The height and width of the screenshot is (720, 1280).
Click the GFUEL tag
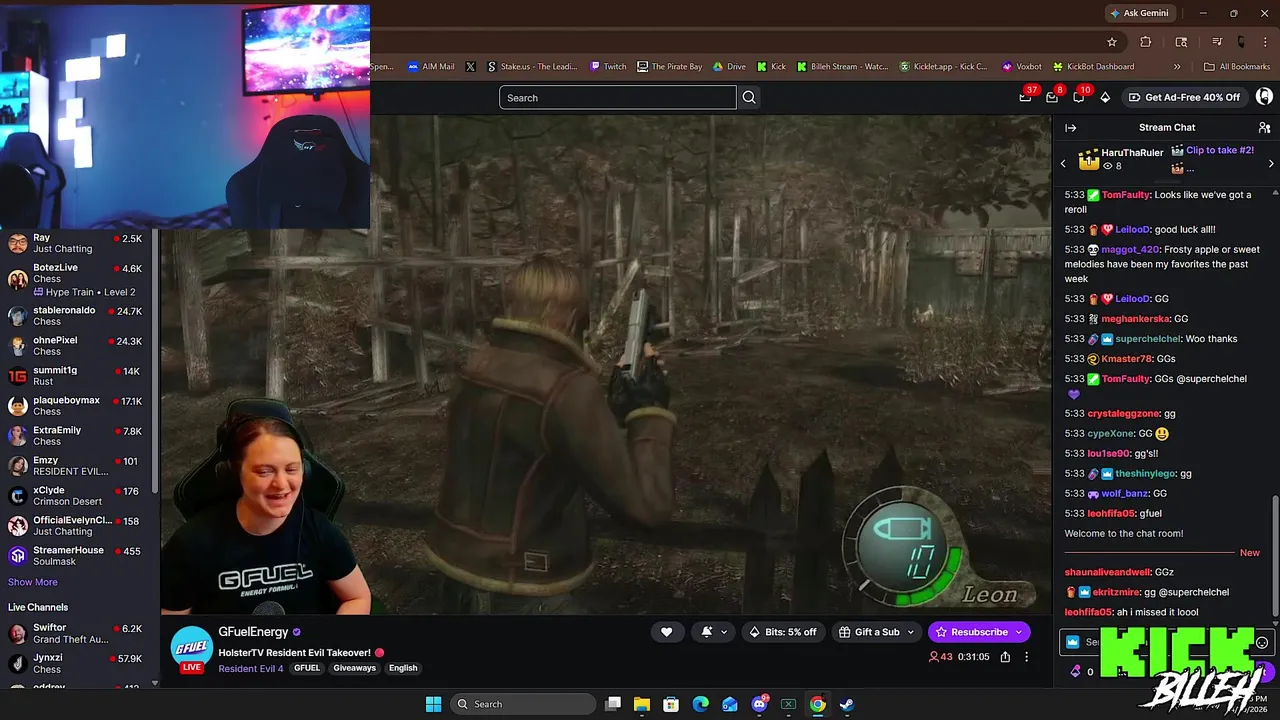click(x=307, y=668)
